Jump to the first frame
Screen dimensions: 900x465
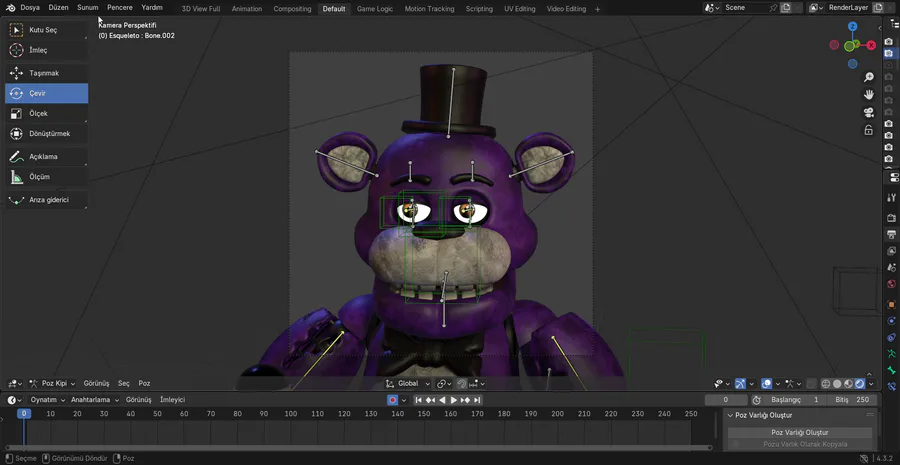(x=418, y=400)
